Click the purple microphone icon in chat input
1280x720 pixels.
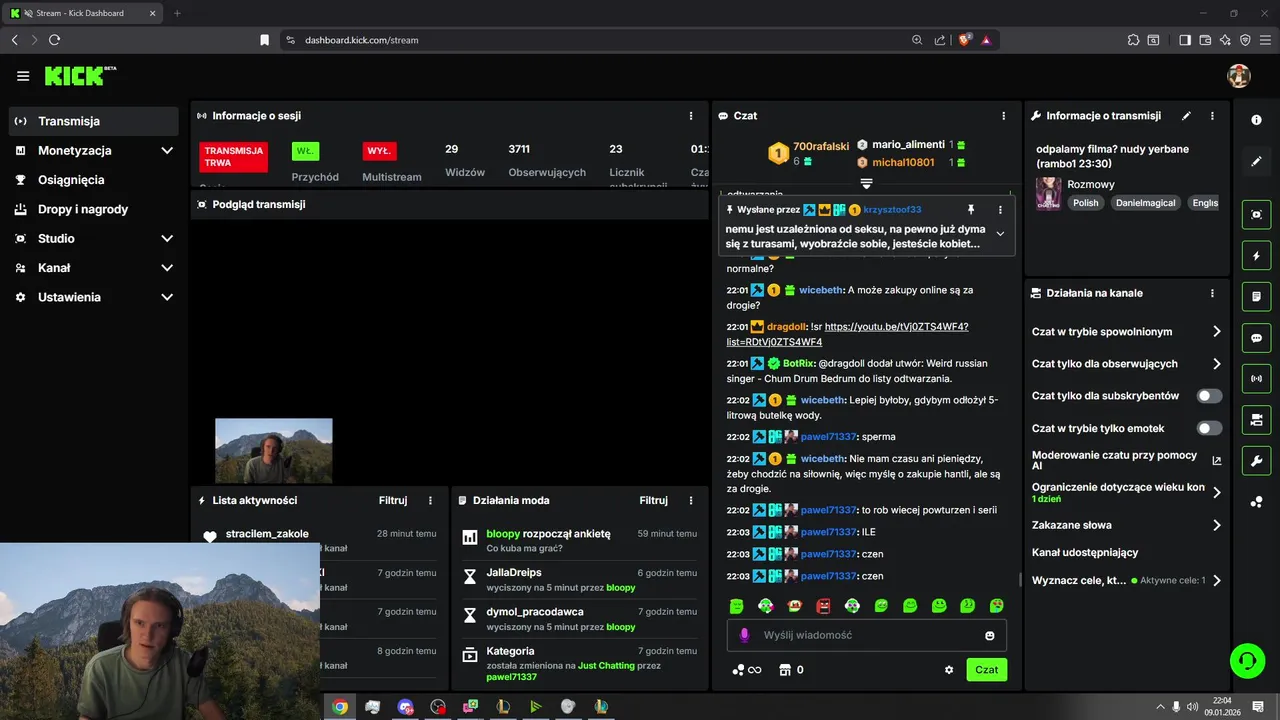coord(743,635)
